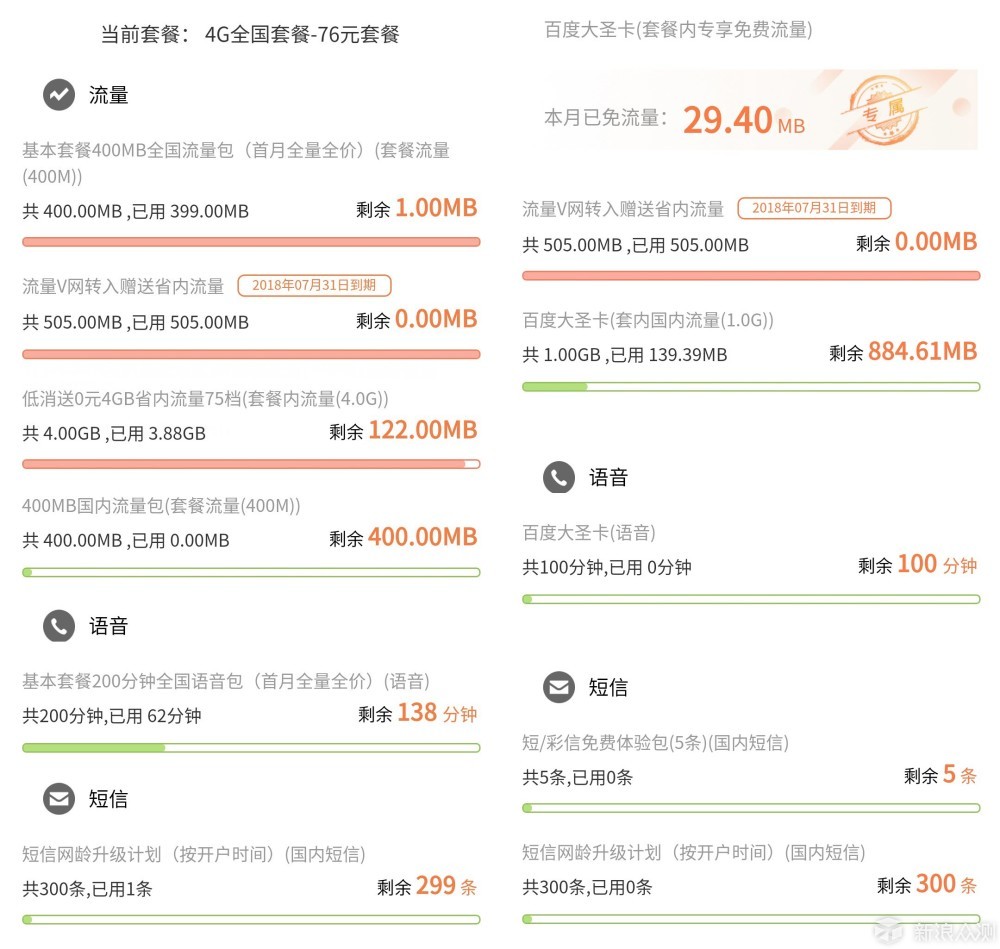Click the left 语音 phone icon
Image resolution: width=1000 pixels, height=949 pixels.
(x=59, y=626)
